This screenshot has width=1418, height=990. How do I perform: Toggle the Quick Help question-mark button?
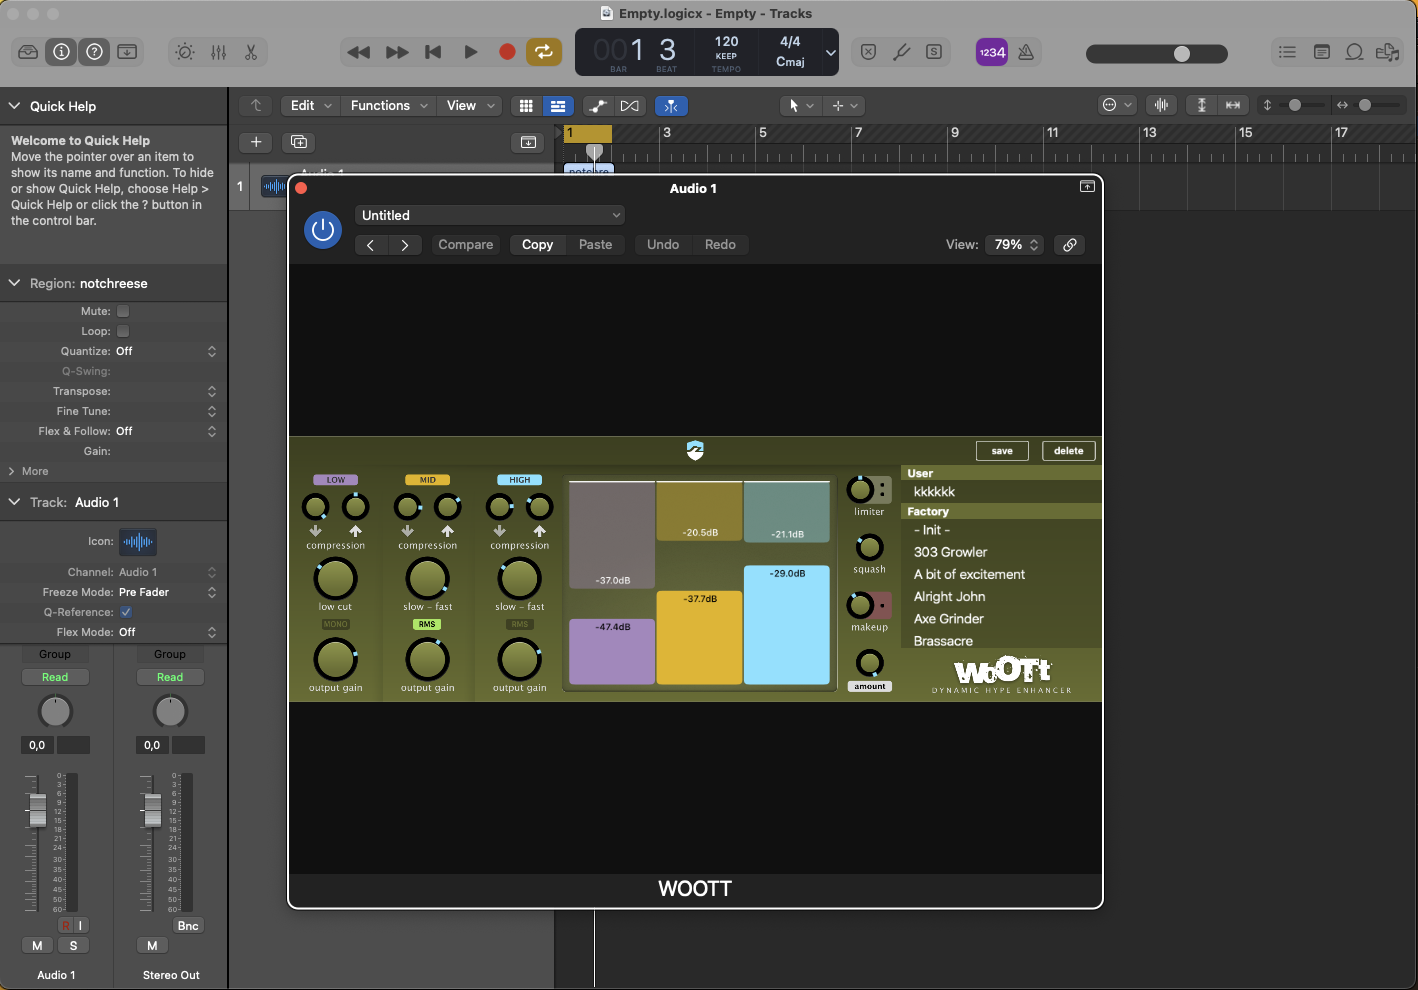pos(94,52)
